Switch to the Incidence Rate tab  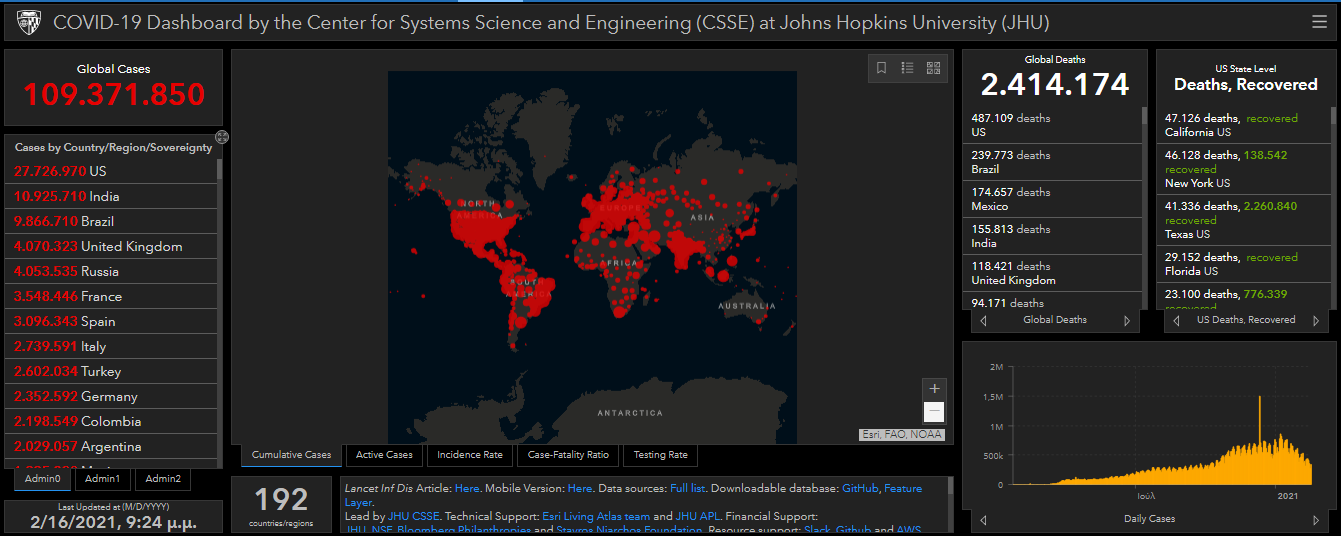469,455
